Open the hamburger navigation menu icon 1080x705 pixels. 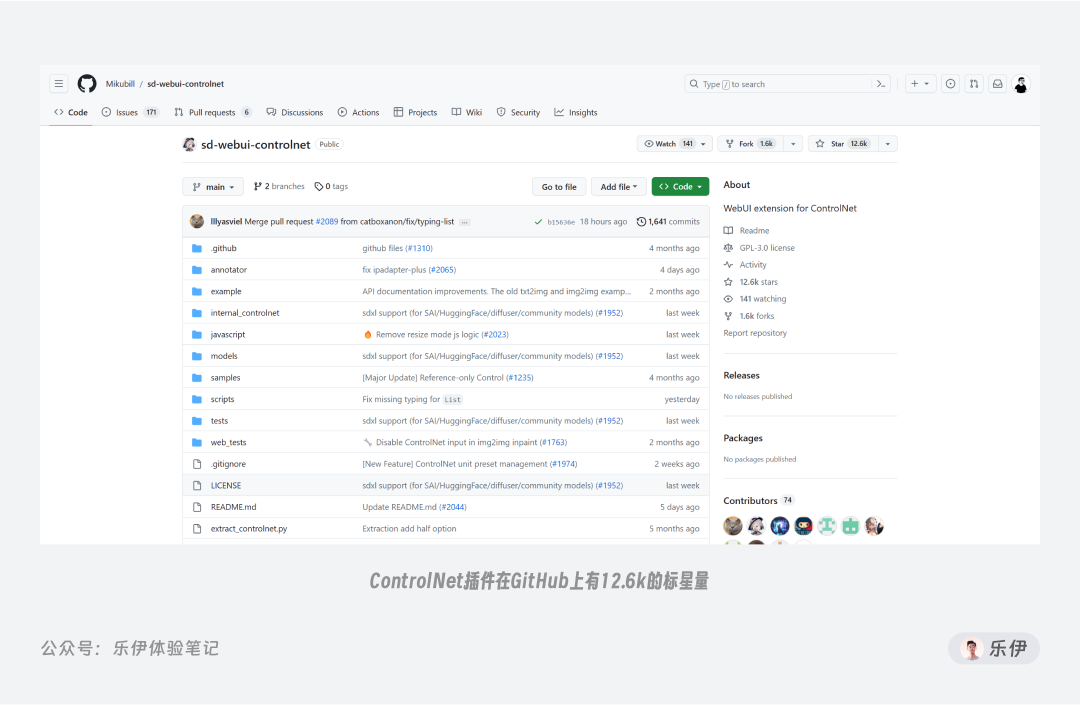pos(58,83)
